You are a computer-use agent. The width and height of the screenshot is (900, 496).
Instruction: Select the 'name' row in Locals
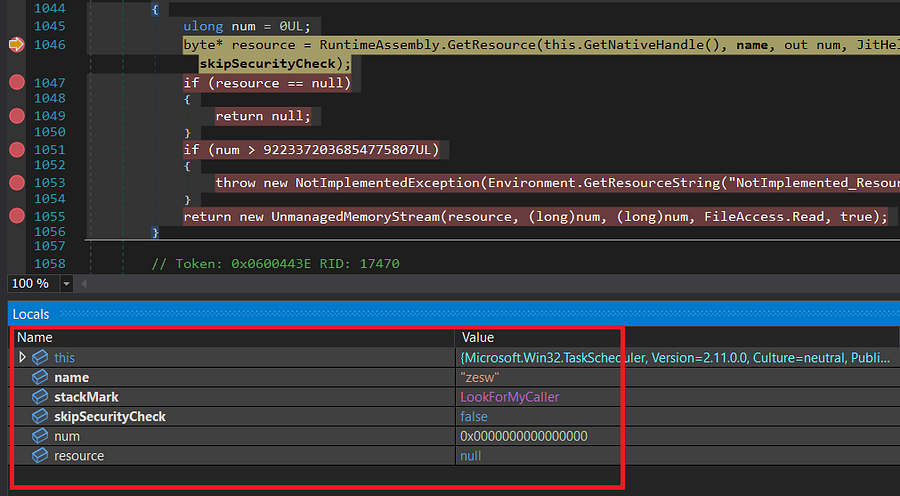click(x=455, y=377)
